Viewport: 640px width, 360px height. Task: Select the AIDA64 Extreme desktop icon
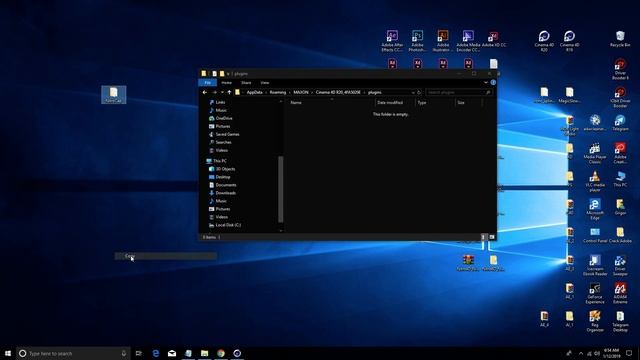pyautogui.click(x=620, y=293)
